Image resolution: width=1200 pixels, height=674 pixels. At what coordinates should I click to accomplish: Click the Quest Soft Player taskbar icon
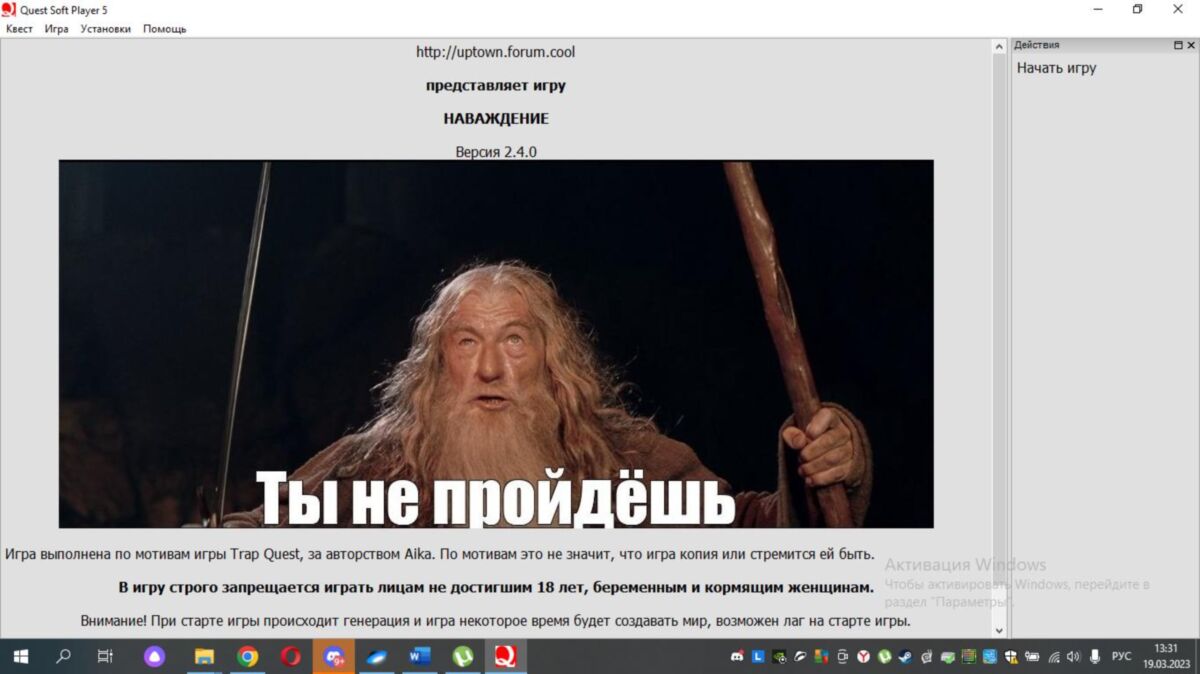(506, 657)
